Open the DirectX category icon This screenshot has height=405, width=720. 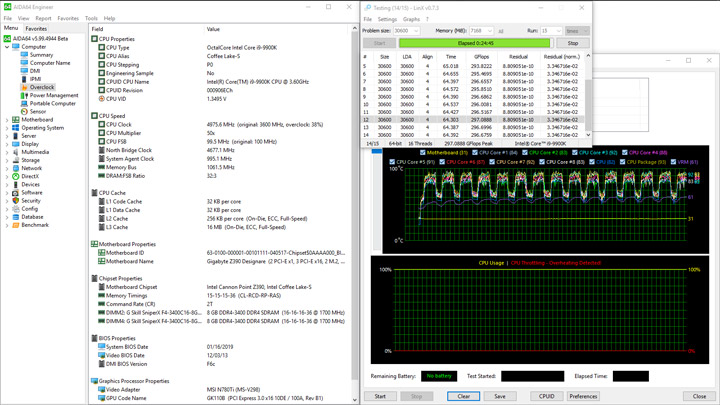coord(16,176)
